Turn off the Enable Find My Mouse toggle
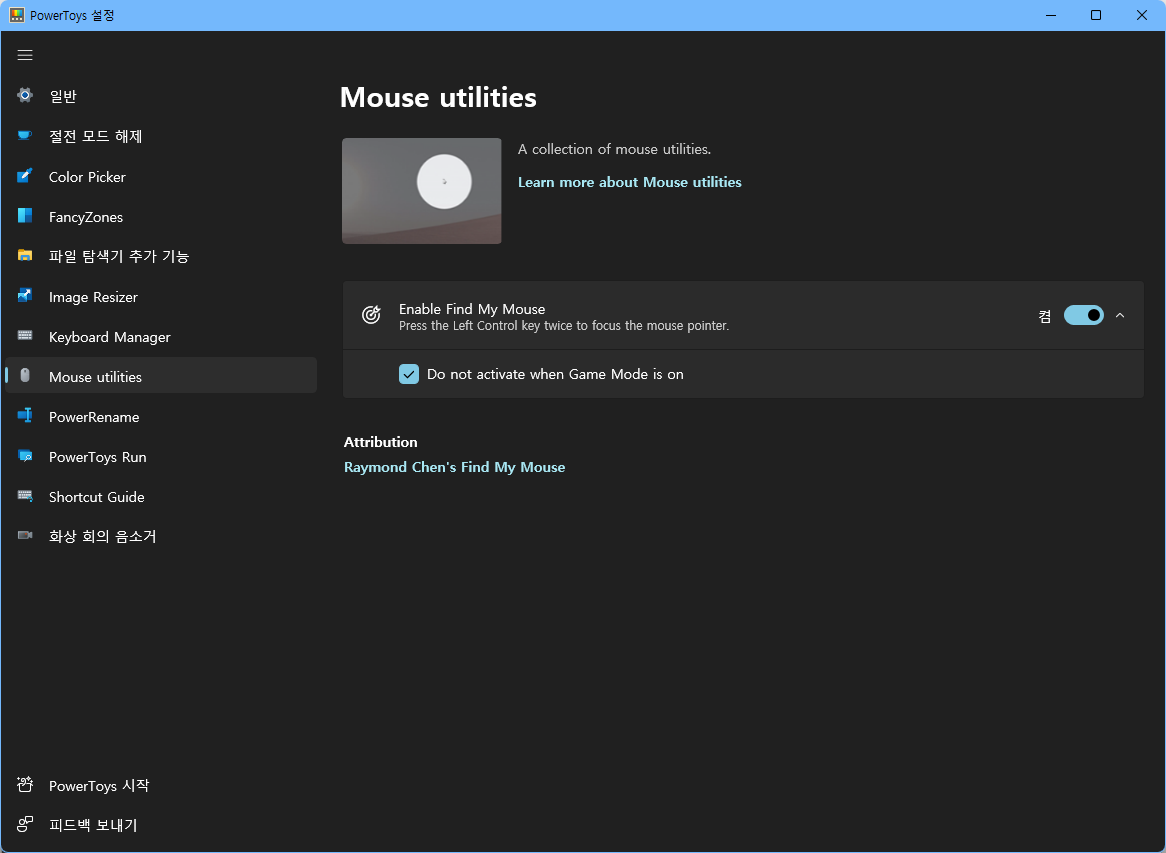Screen dimensions: 1166x853 [x=1083, y=315]
